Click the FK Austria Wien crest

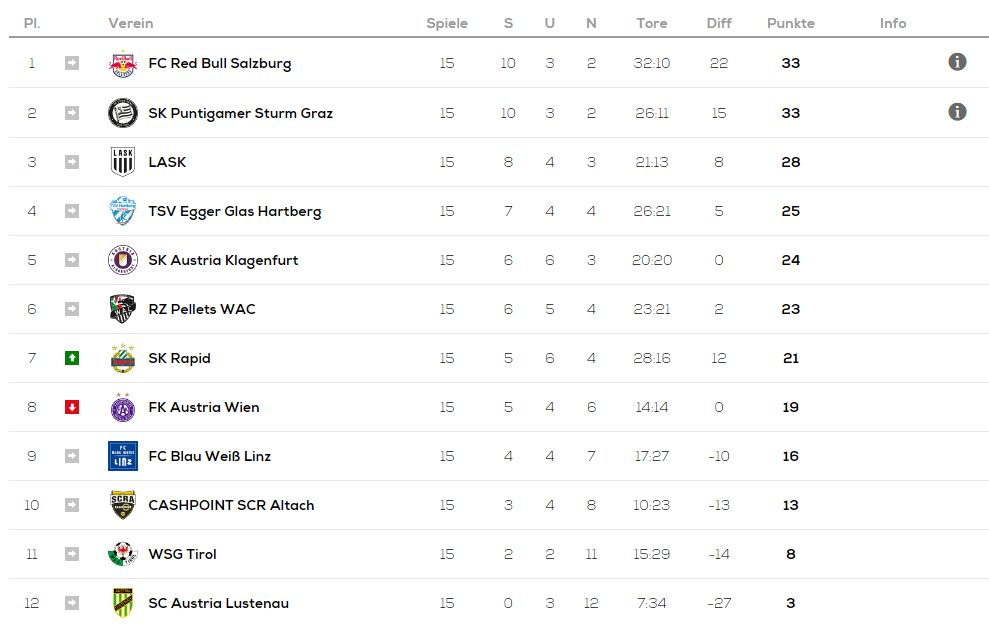[122, 407]
